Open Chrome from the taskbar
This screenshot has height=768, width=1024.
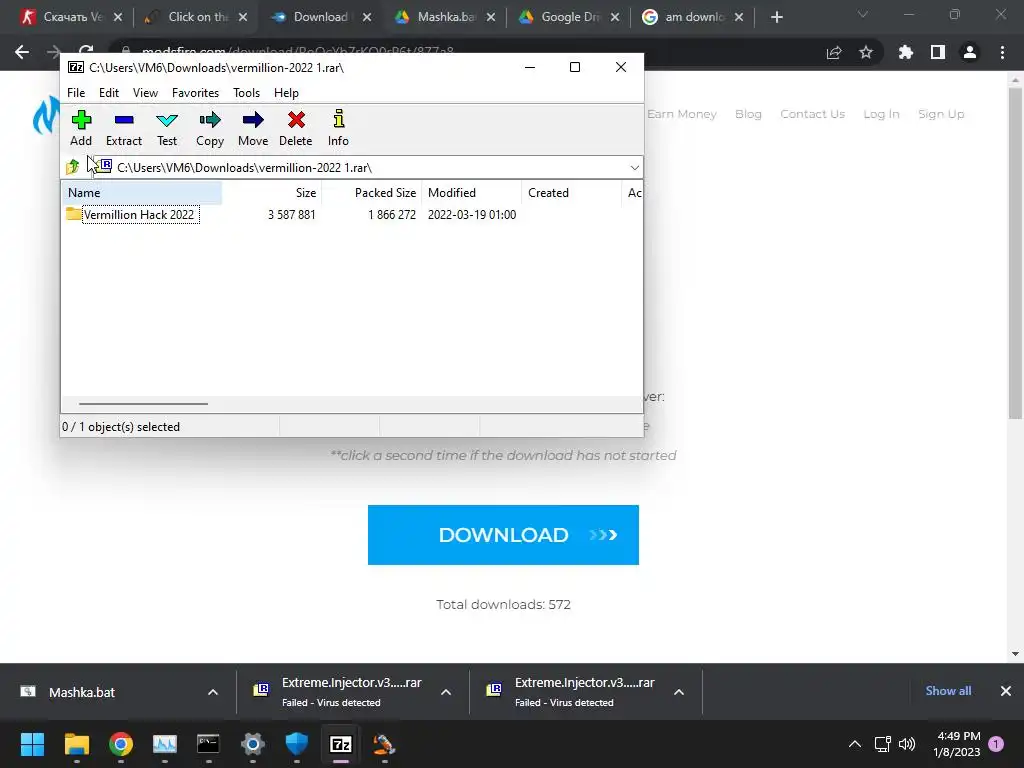coord(121,744)
